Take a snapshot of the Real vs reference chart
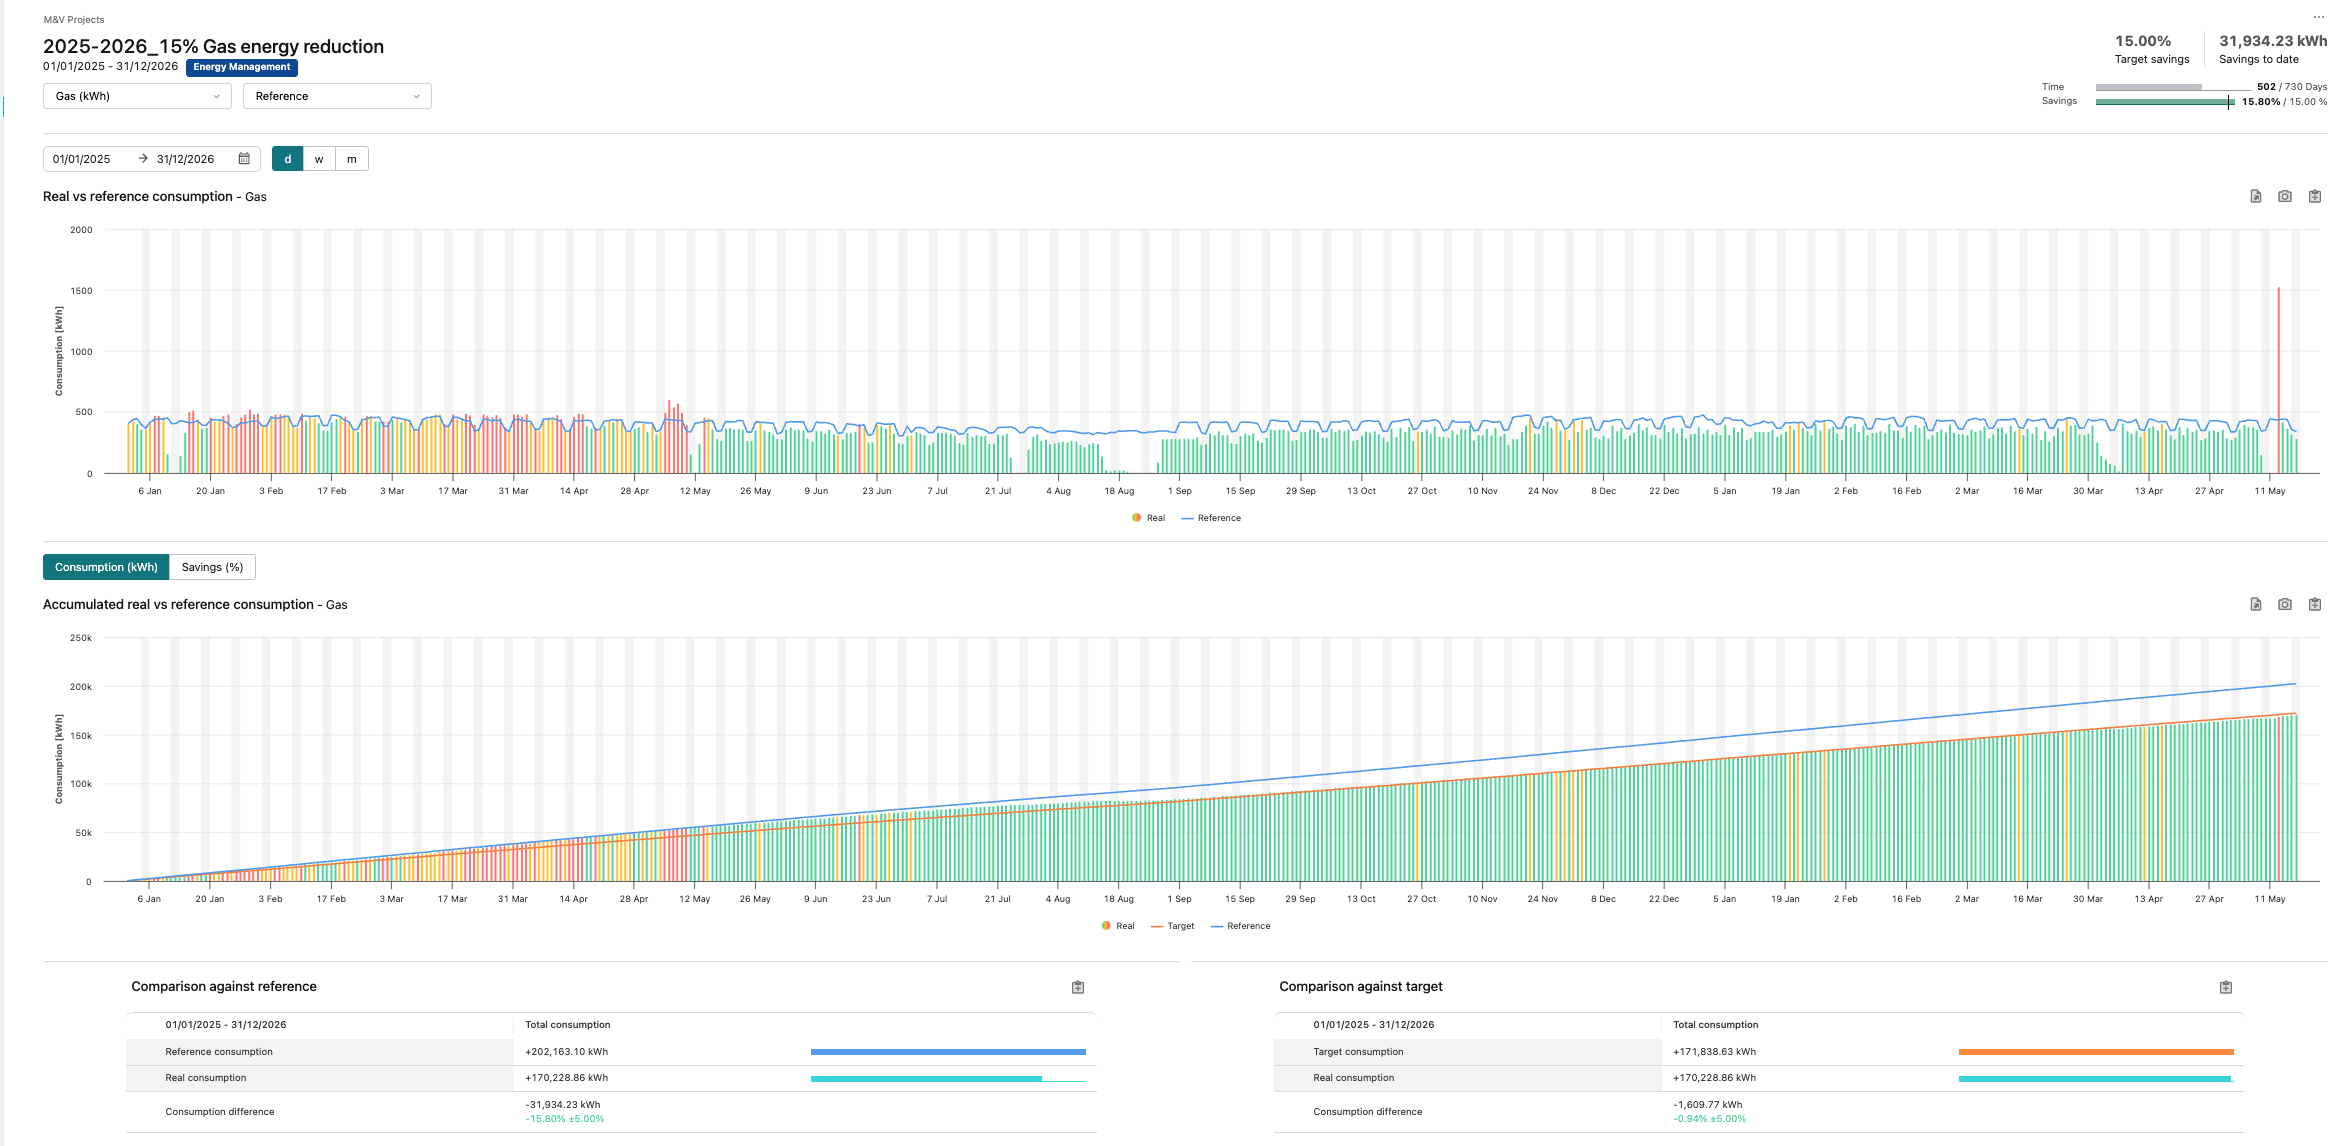Viewport: 2347px width, 1146px height. coord(2285,196)
